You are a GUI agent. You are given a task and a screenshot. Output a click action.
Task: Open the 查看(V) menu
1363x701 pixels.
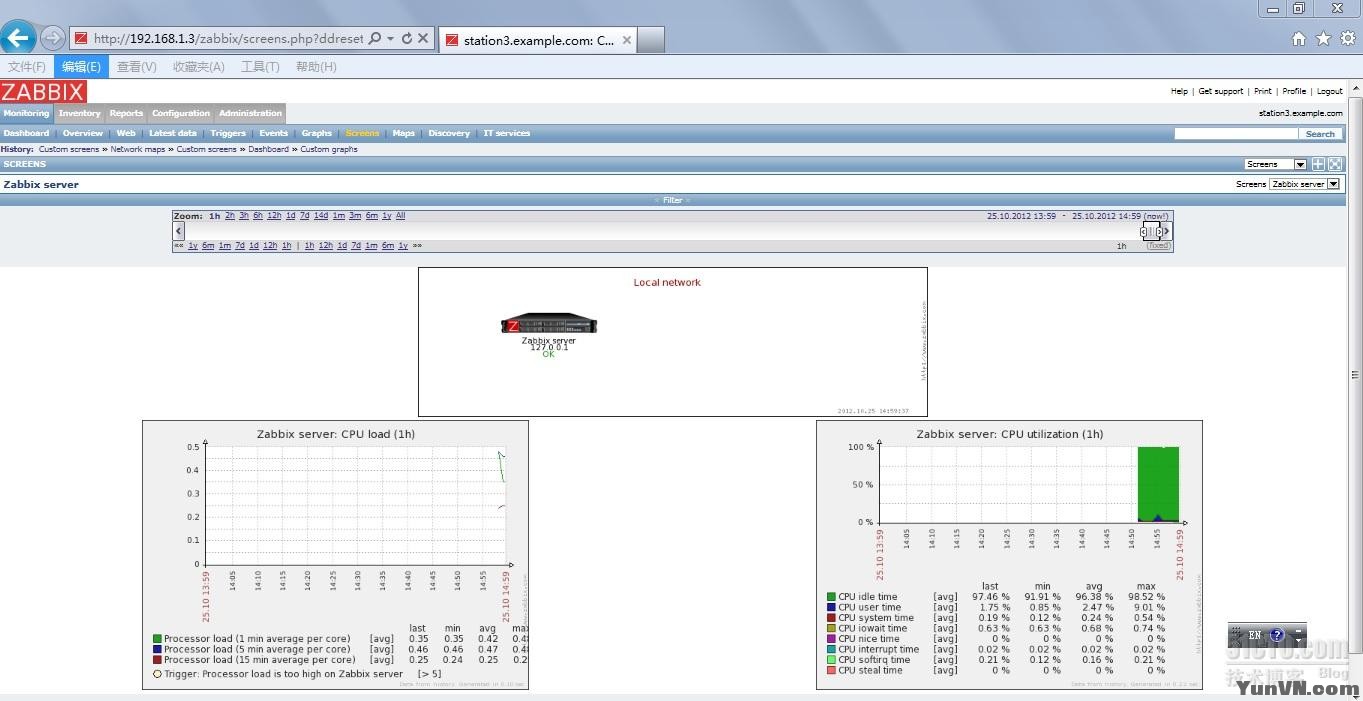(136, 67)
